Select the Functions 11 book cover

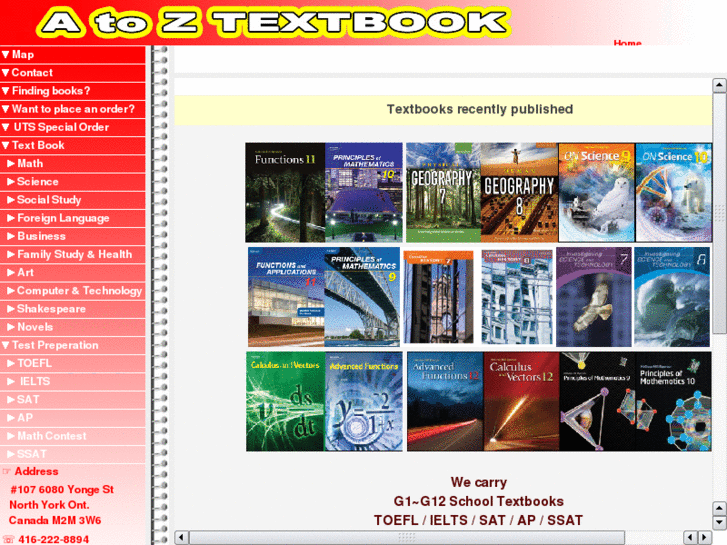pyautogui.click(x=285, y=192)
